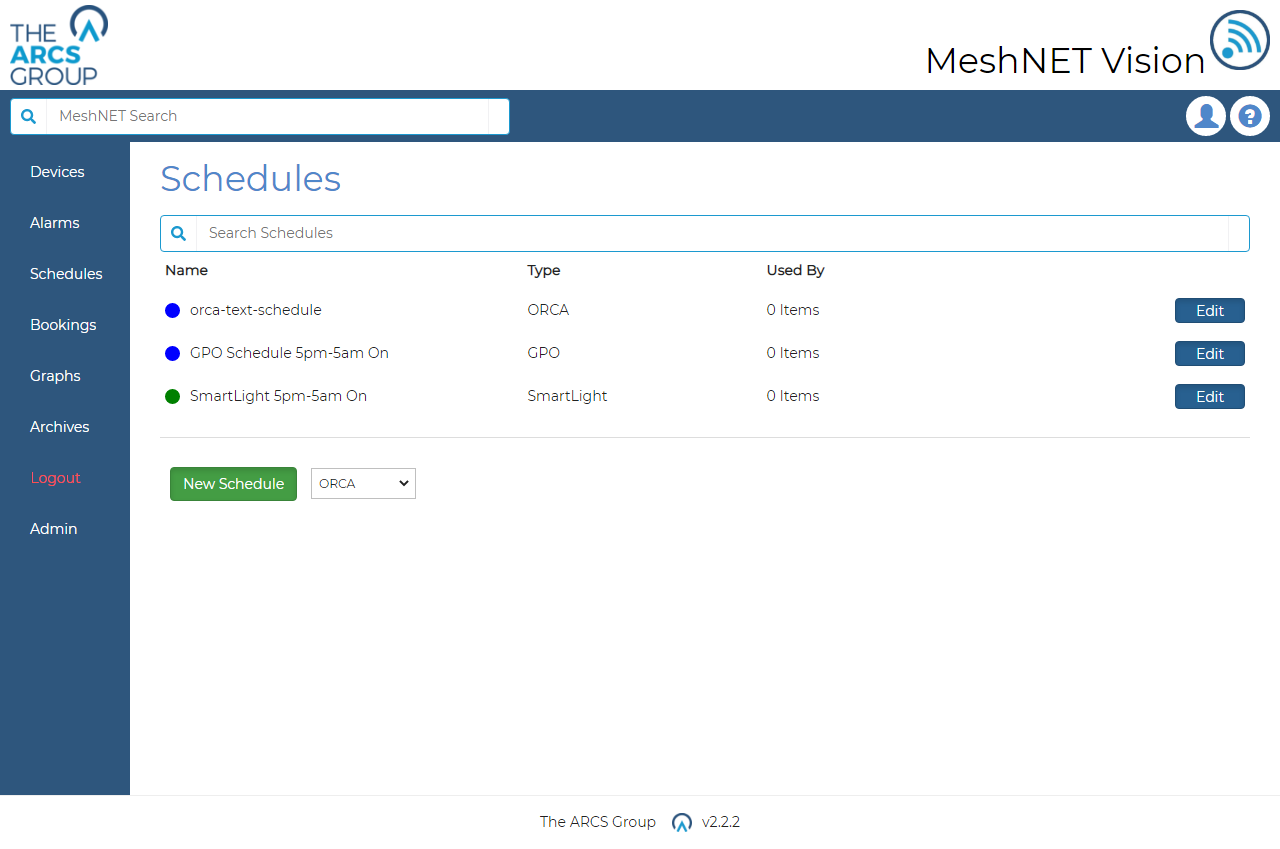Click the MeshNET Vision wireless logo icon

1239,40
